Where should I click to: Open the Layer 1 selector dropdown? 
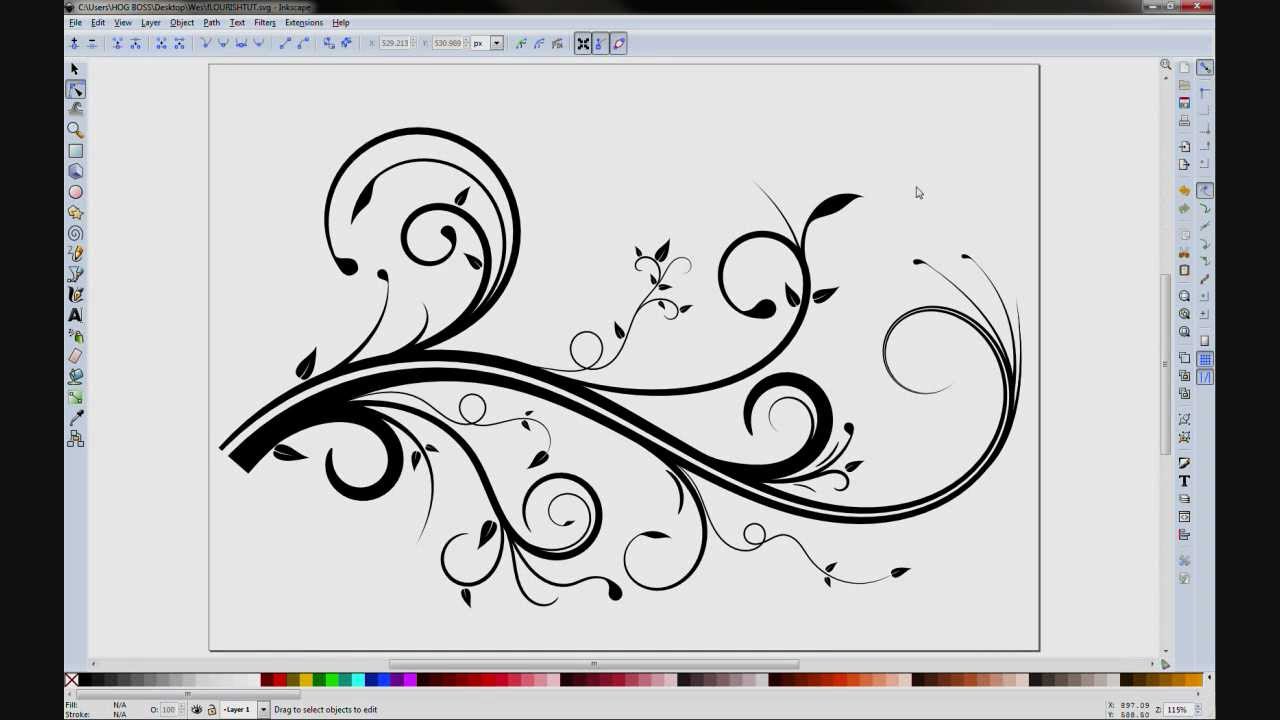point(264,709)
